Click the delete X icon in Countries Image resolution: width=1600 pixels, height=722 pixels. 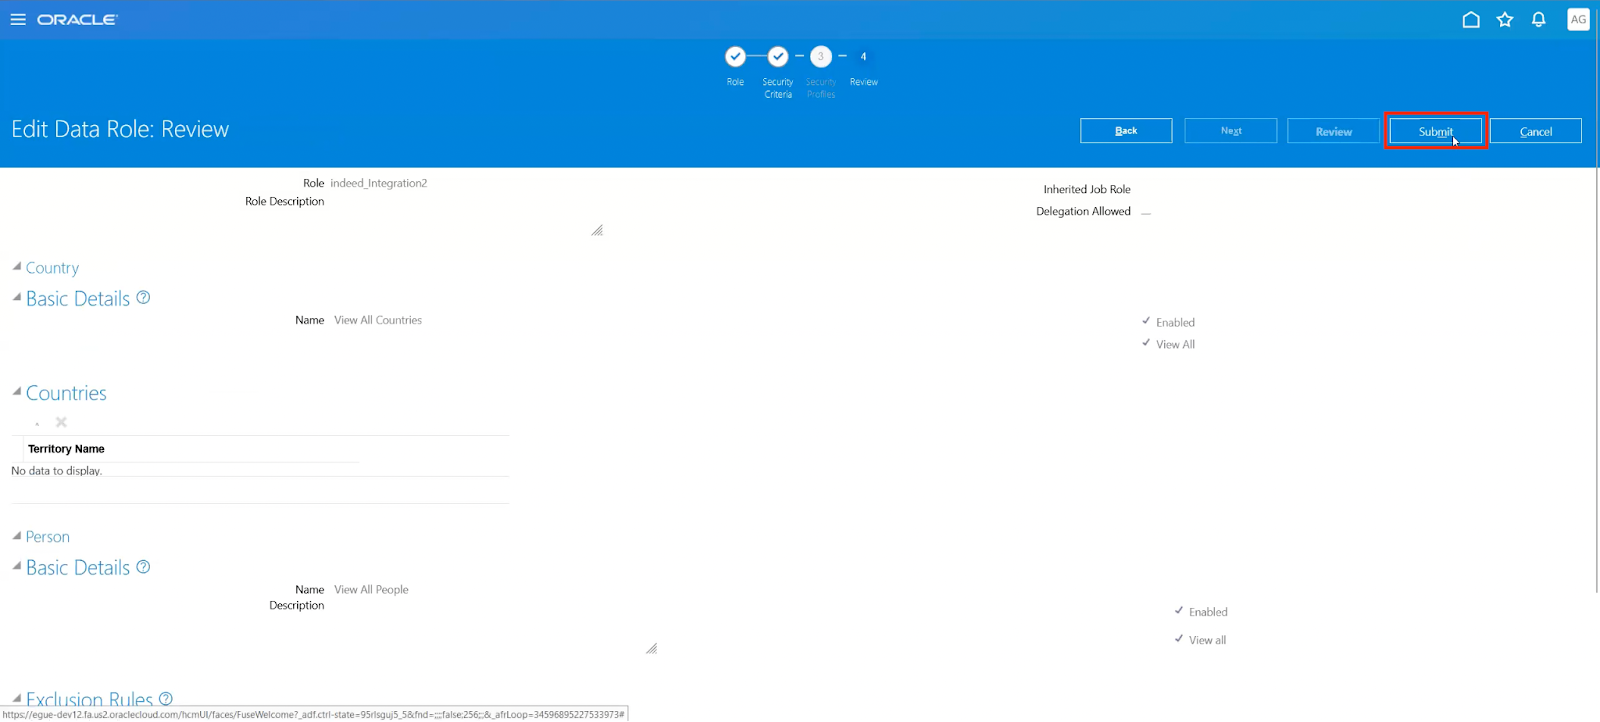coord(61,422)
